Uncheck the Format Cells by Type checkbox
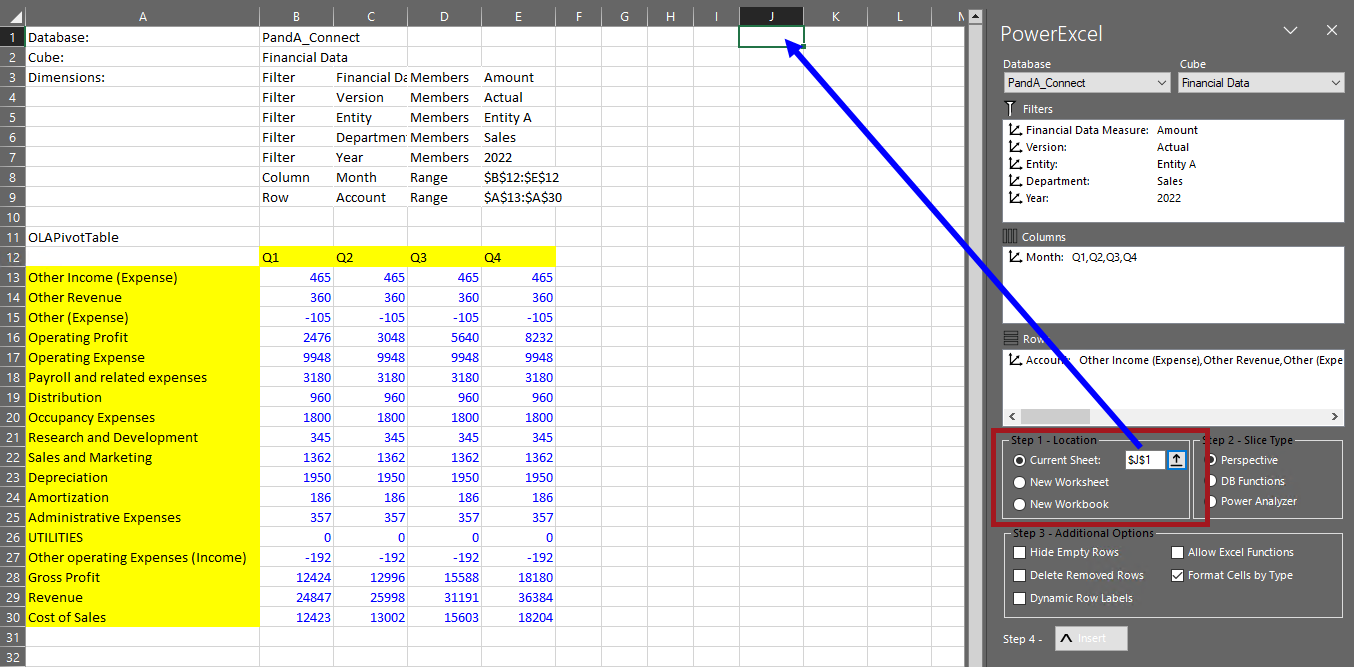Viewport: 1354px width, 667px height. [x=1178, y=575]
